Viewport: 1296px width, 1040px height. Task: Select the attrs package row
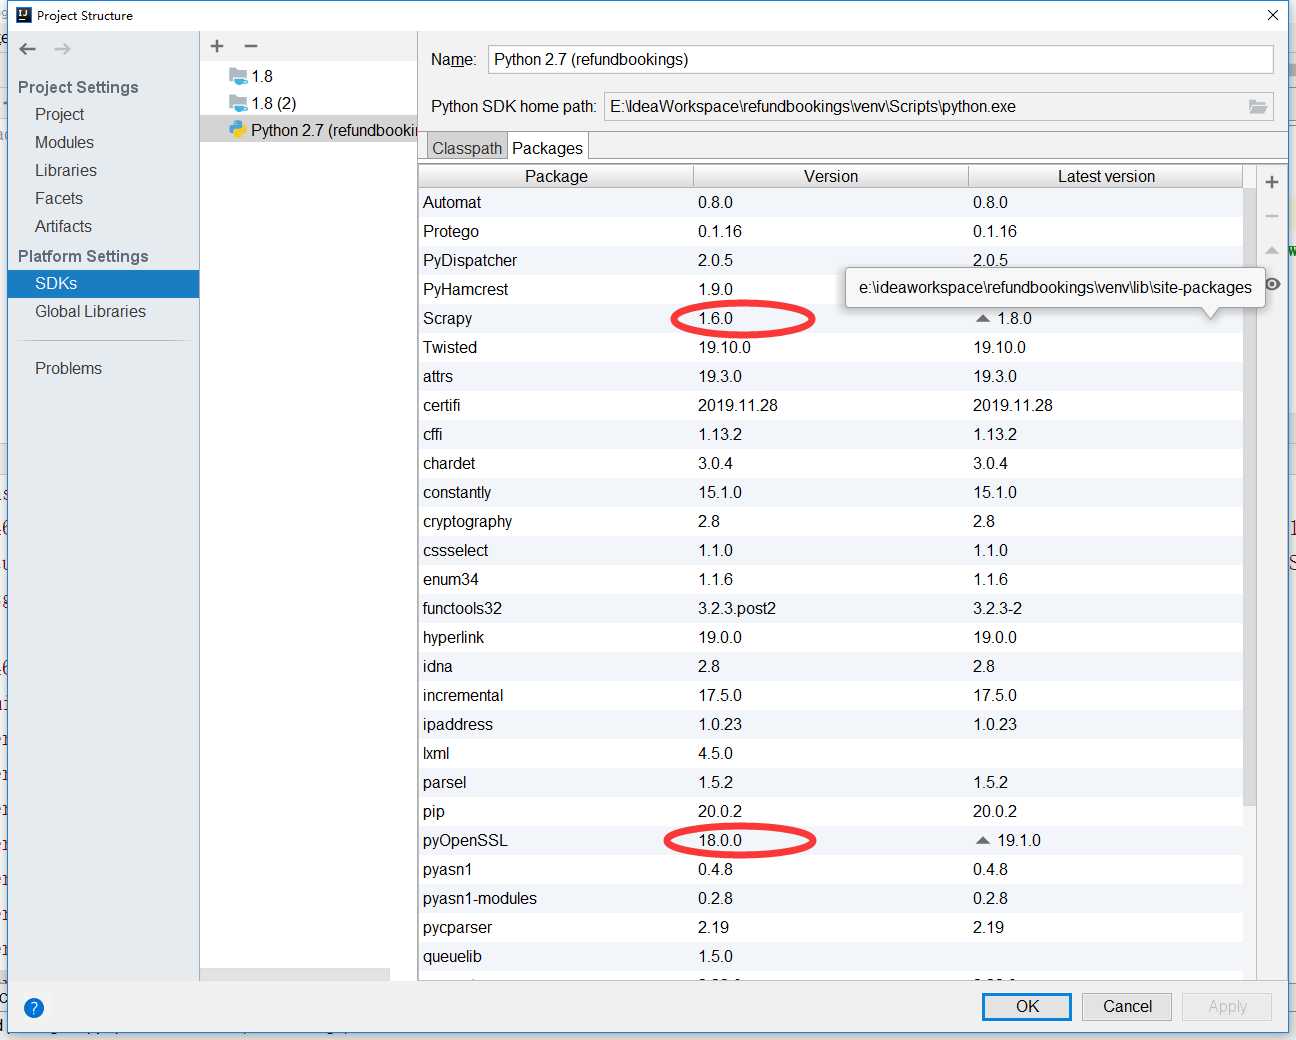point(831,376)
